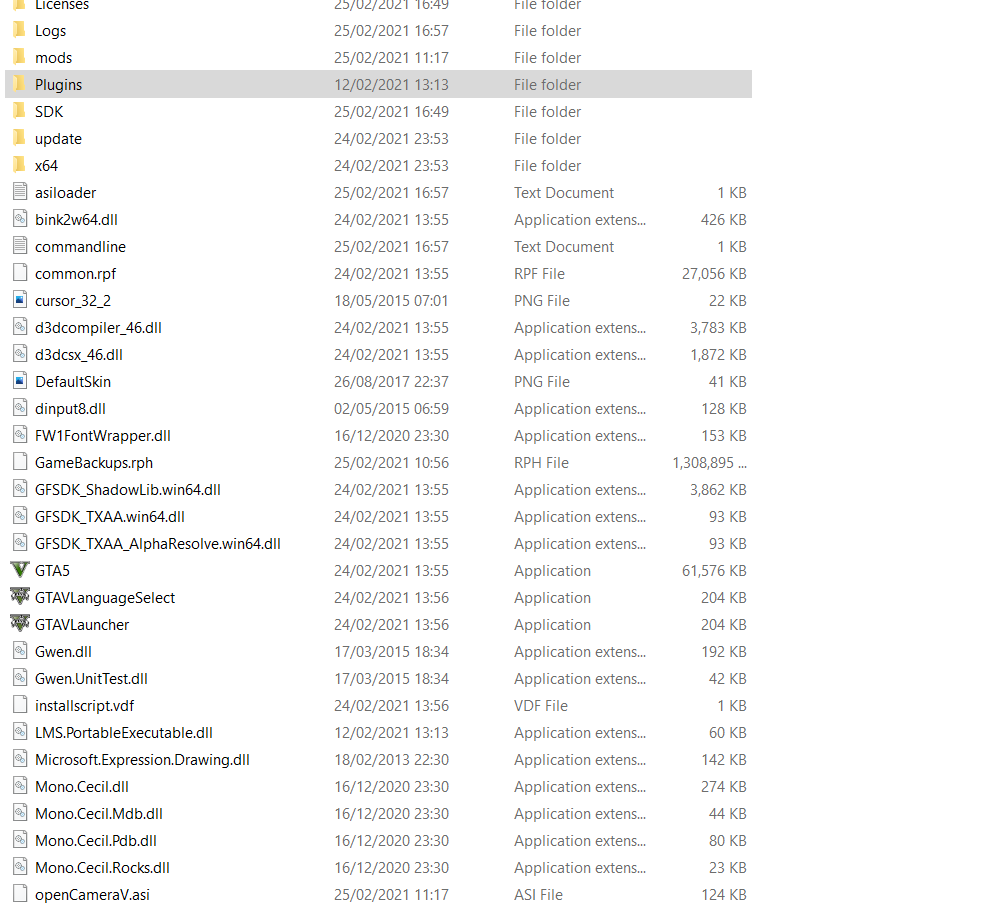Click the 27,056 KB size of common.rpf

(x=714, y=274)
